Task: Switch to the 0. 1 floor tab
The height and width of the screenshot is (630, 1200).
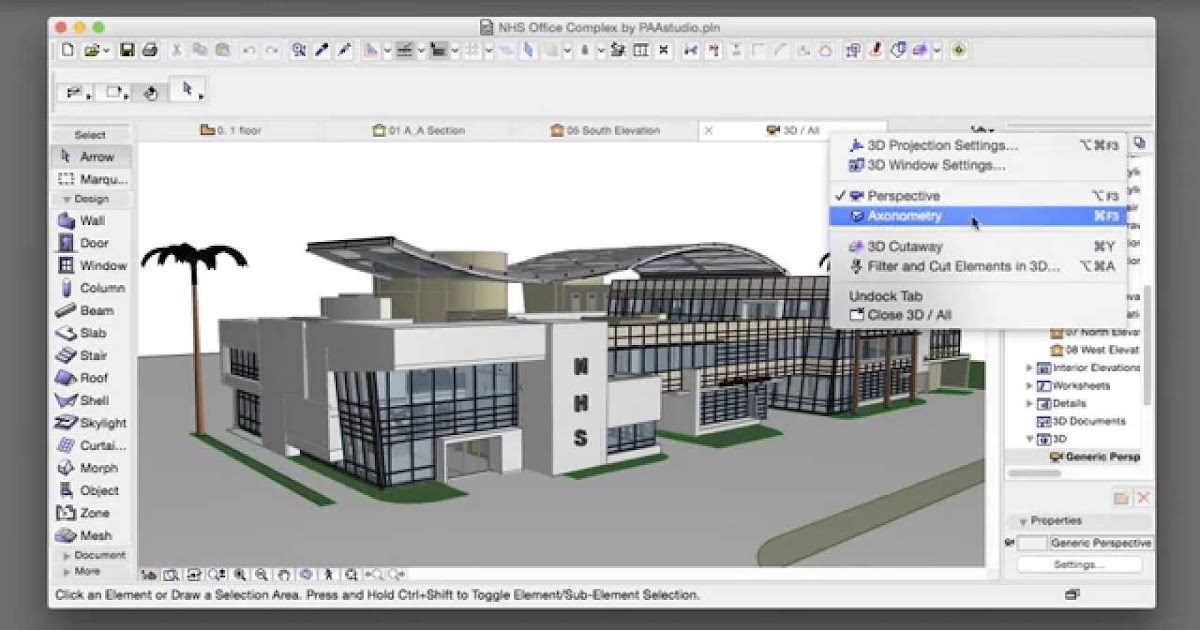Action: (230, 130)
